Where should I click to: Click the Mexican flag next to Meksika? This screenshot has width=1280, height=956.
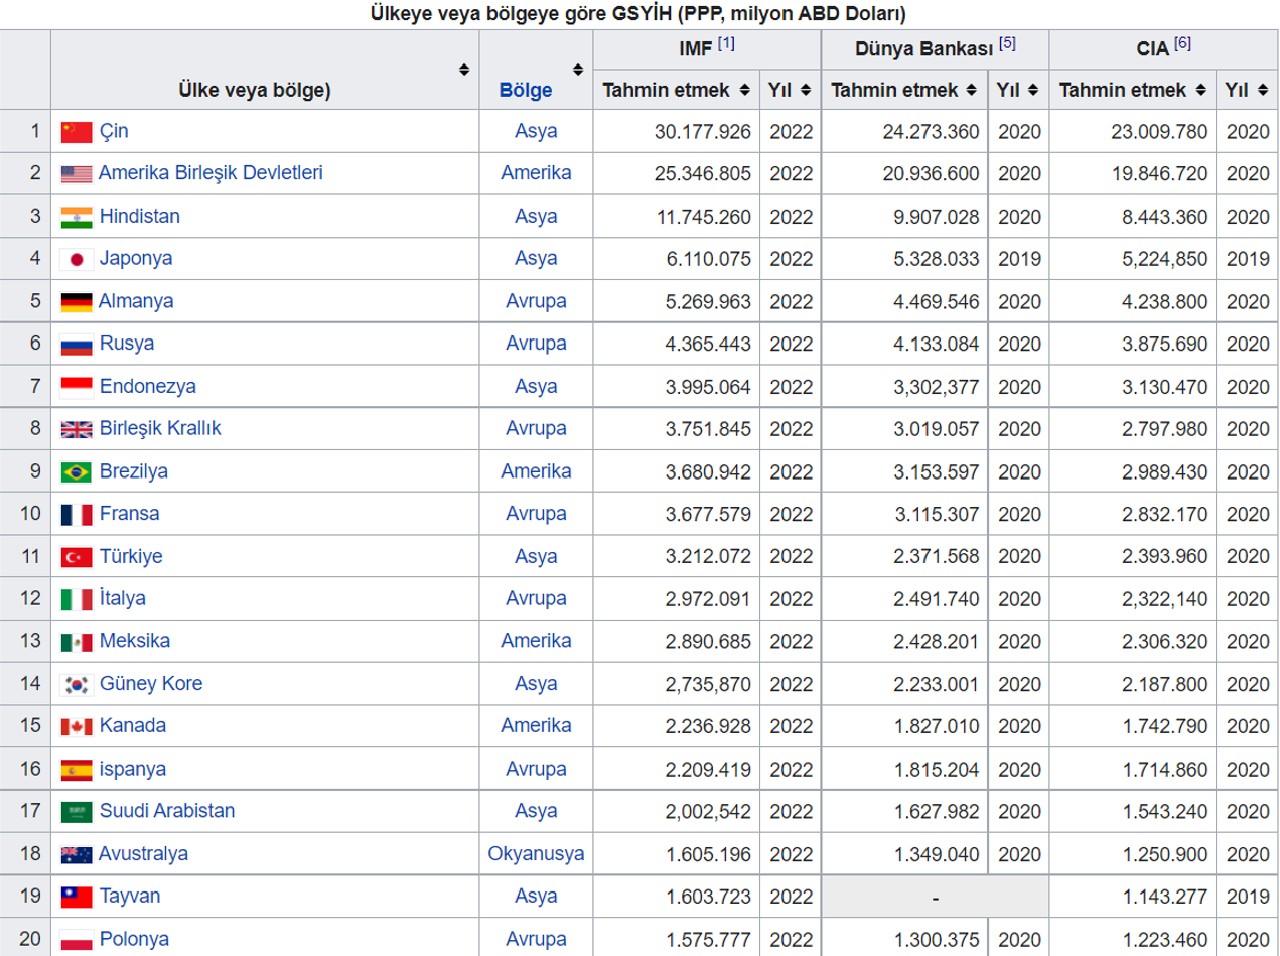tap(76, 642)
